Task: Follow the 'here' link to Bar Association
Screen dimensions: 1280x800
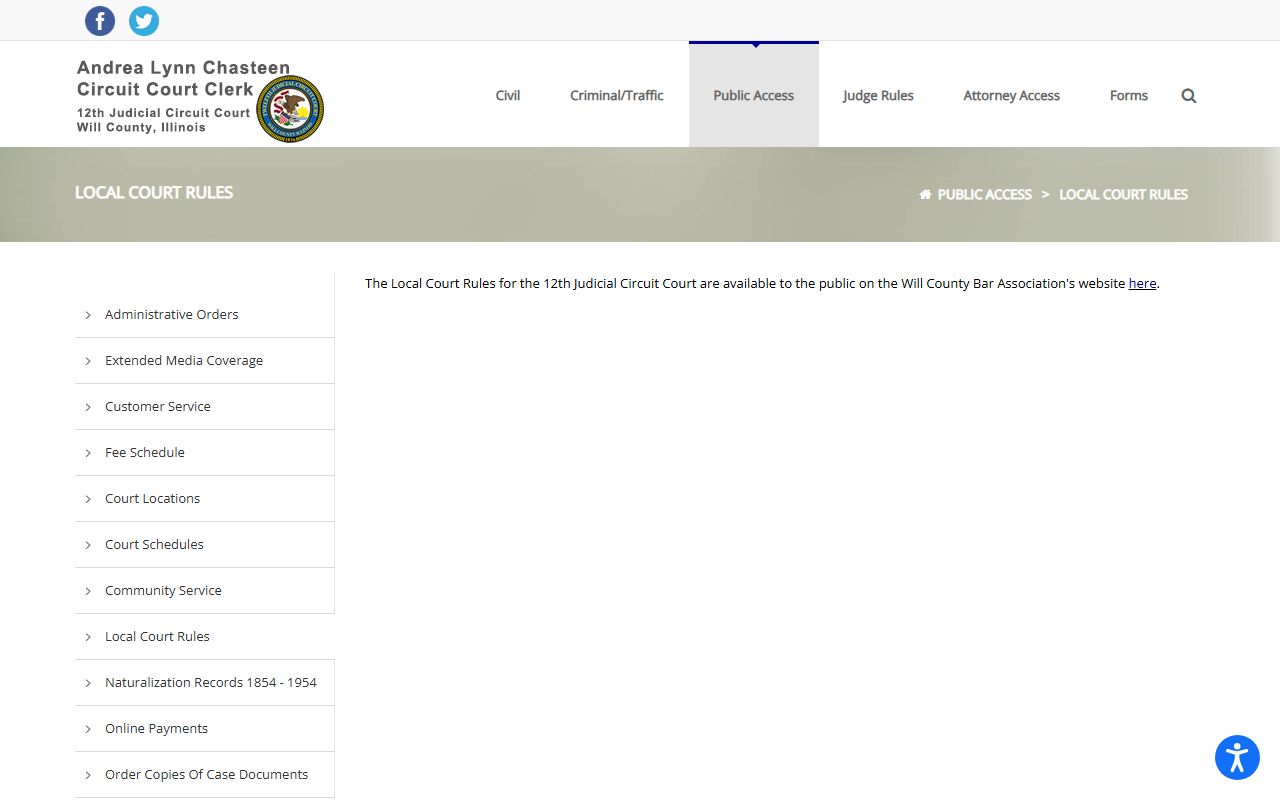Action: click(1142, 284)
